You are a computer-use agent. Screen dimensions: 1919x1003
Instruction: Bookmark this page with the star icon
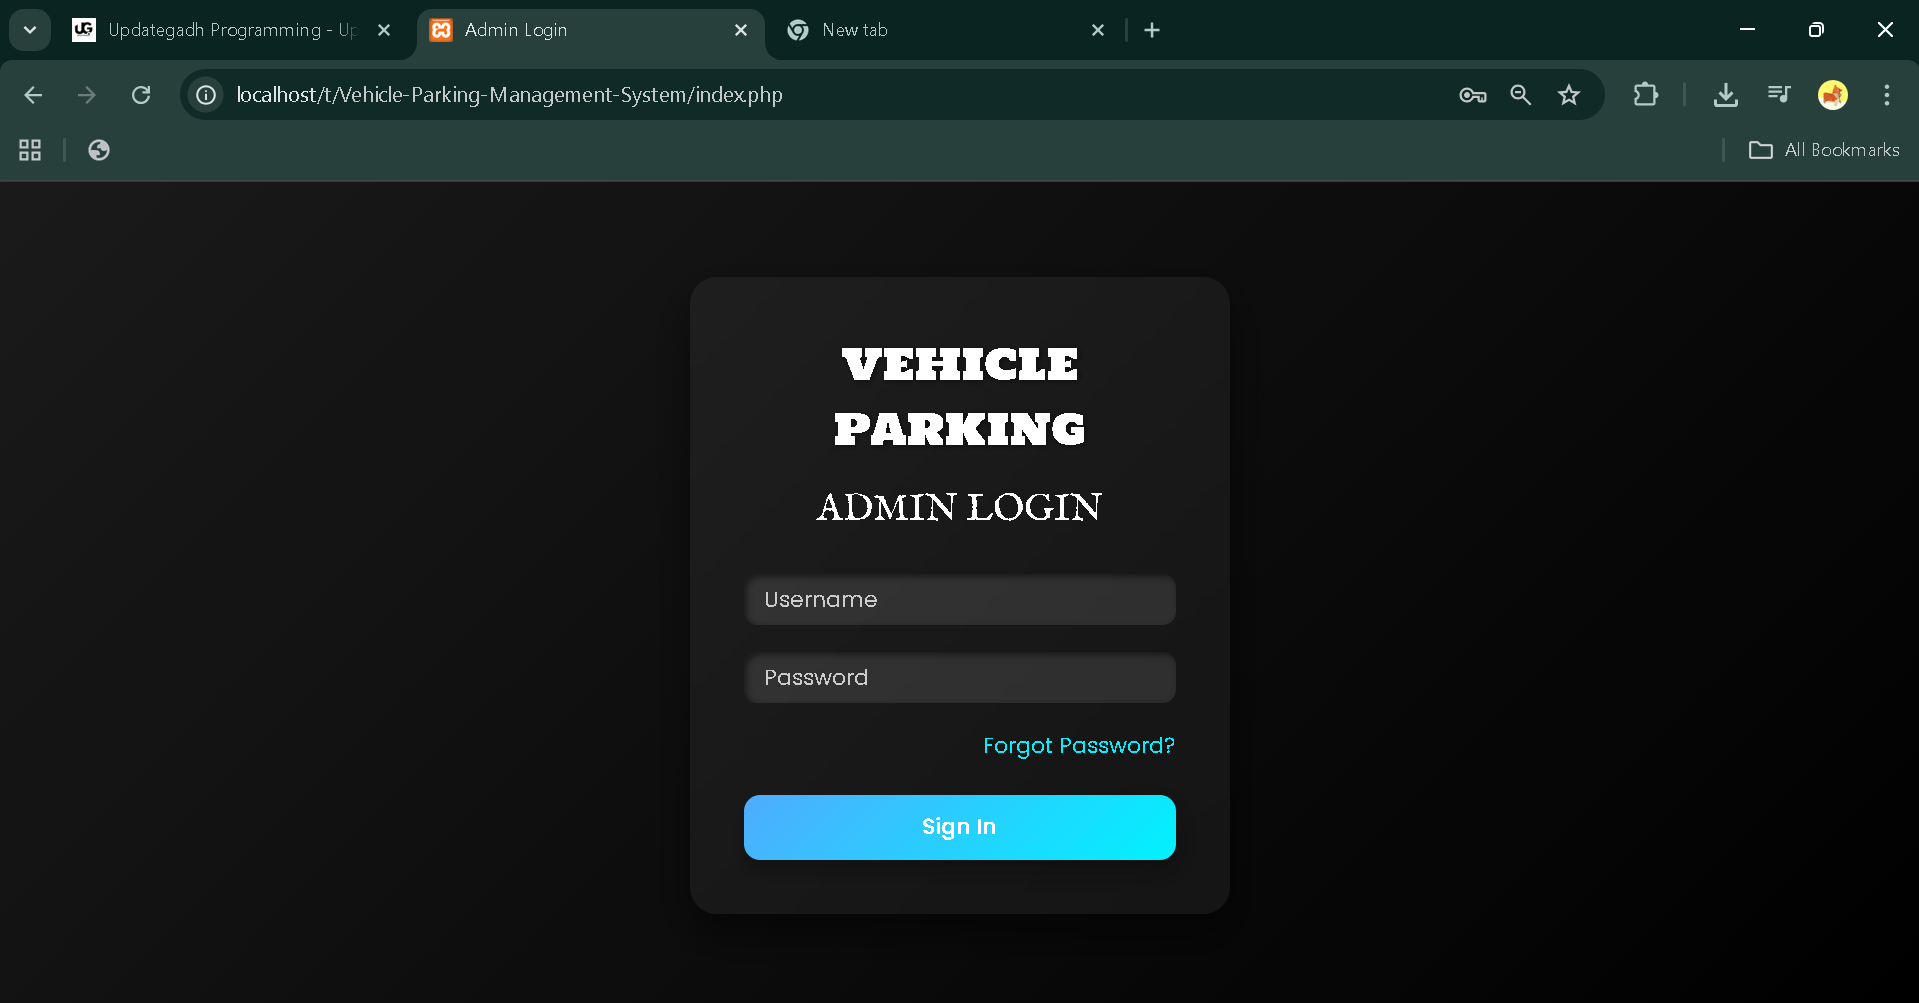tap(1568, 95)
